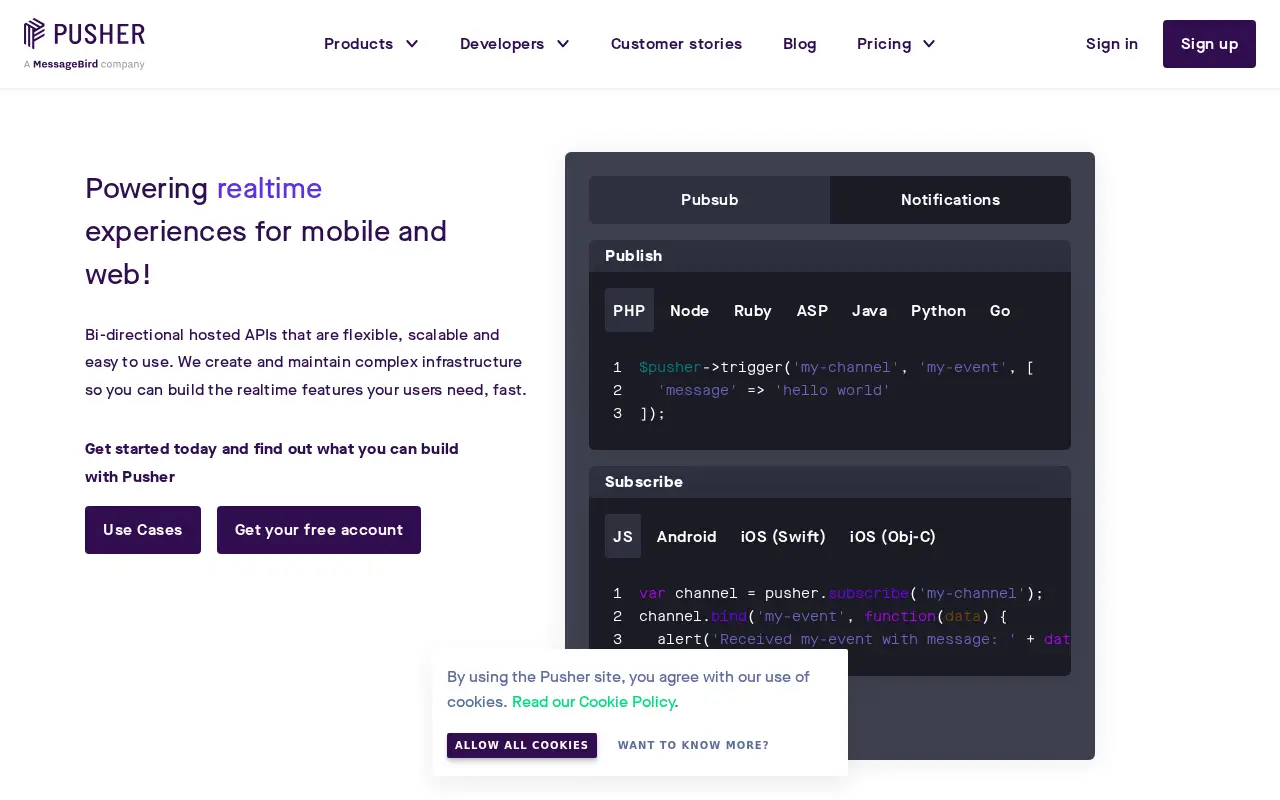Select the Android subscribe tab
Viewport: 1280px width, 800px height.
(686, 536)
